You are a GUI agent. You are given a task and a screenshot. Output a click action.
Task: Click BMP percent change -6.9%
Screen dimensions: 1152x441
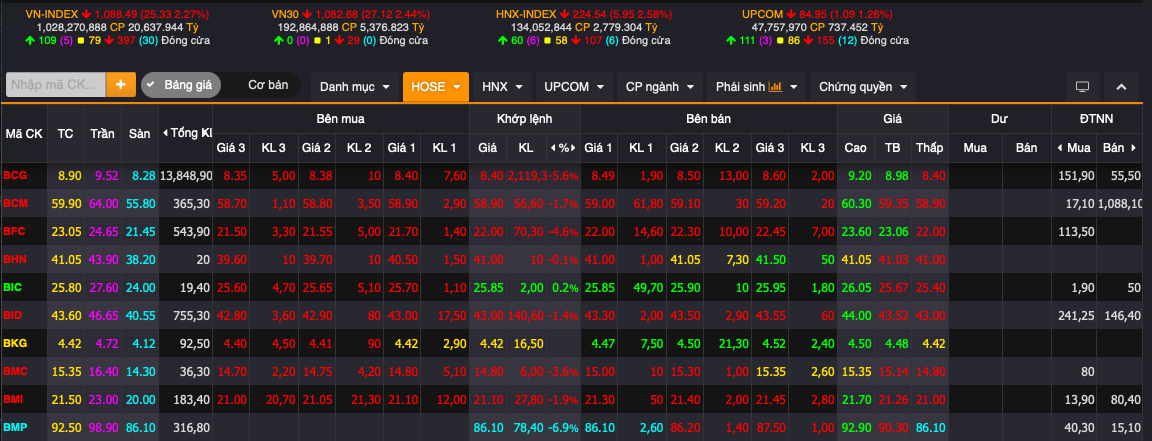point(563,427)
